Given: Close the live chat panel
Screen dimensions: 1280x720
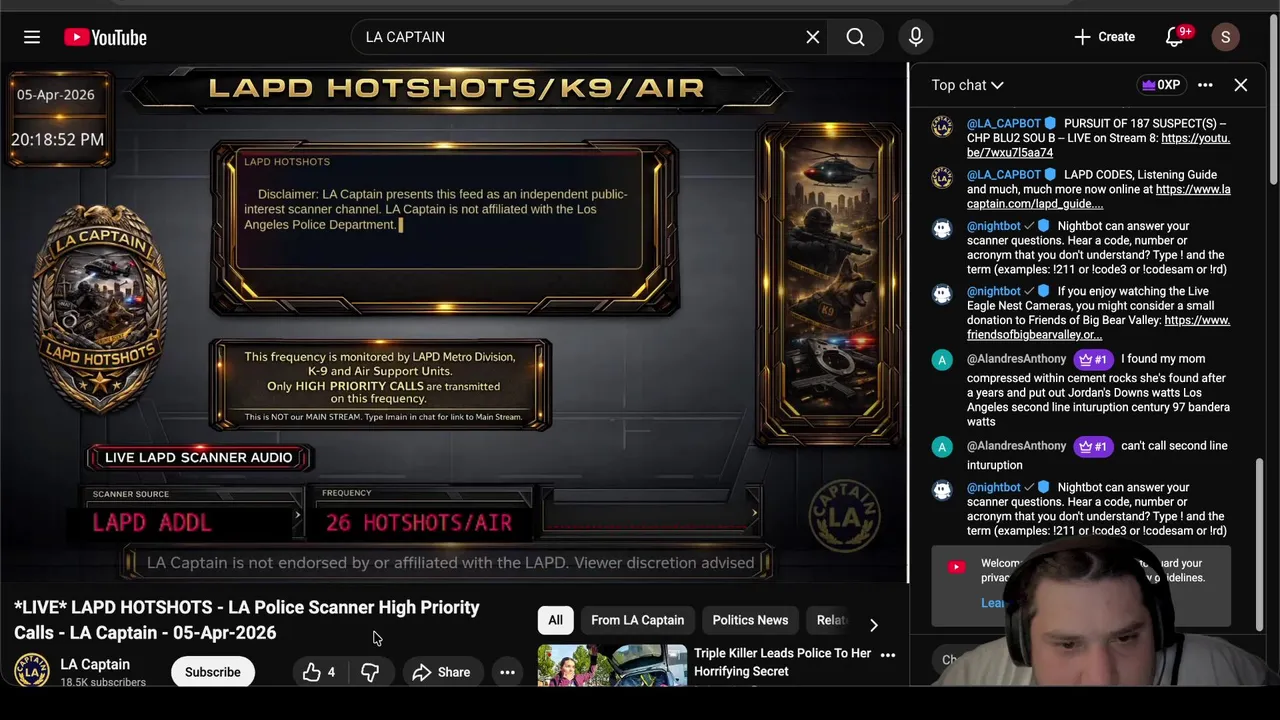Looking at the screenshot, I should [1241, 85].
